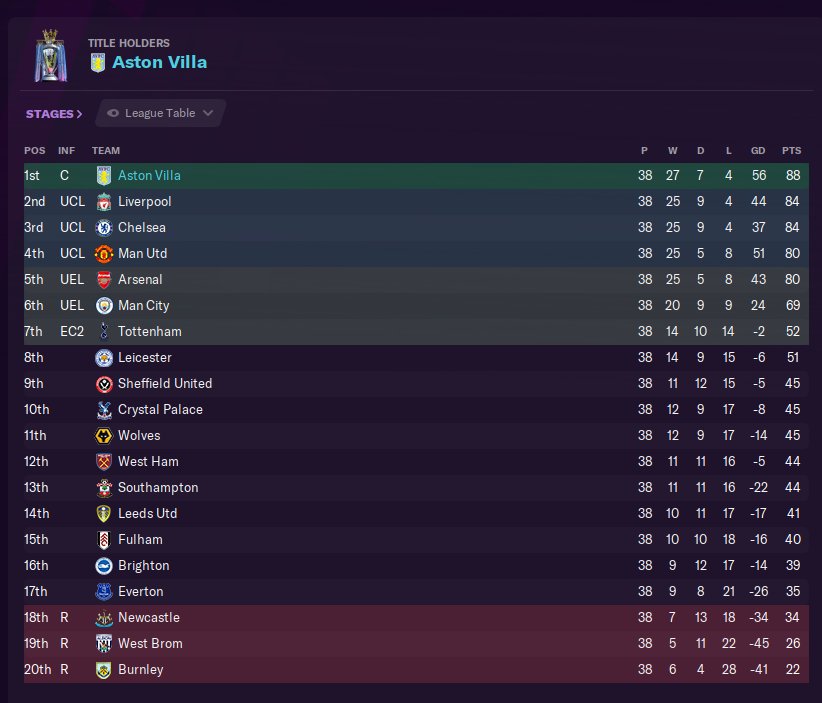Click the Wolves club badge

pos(103,436)
